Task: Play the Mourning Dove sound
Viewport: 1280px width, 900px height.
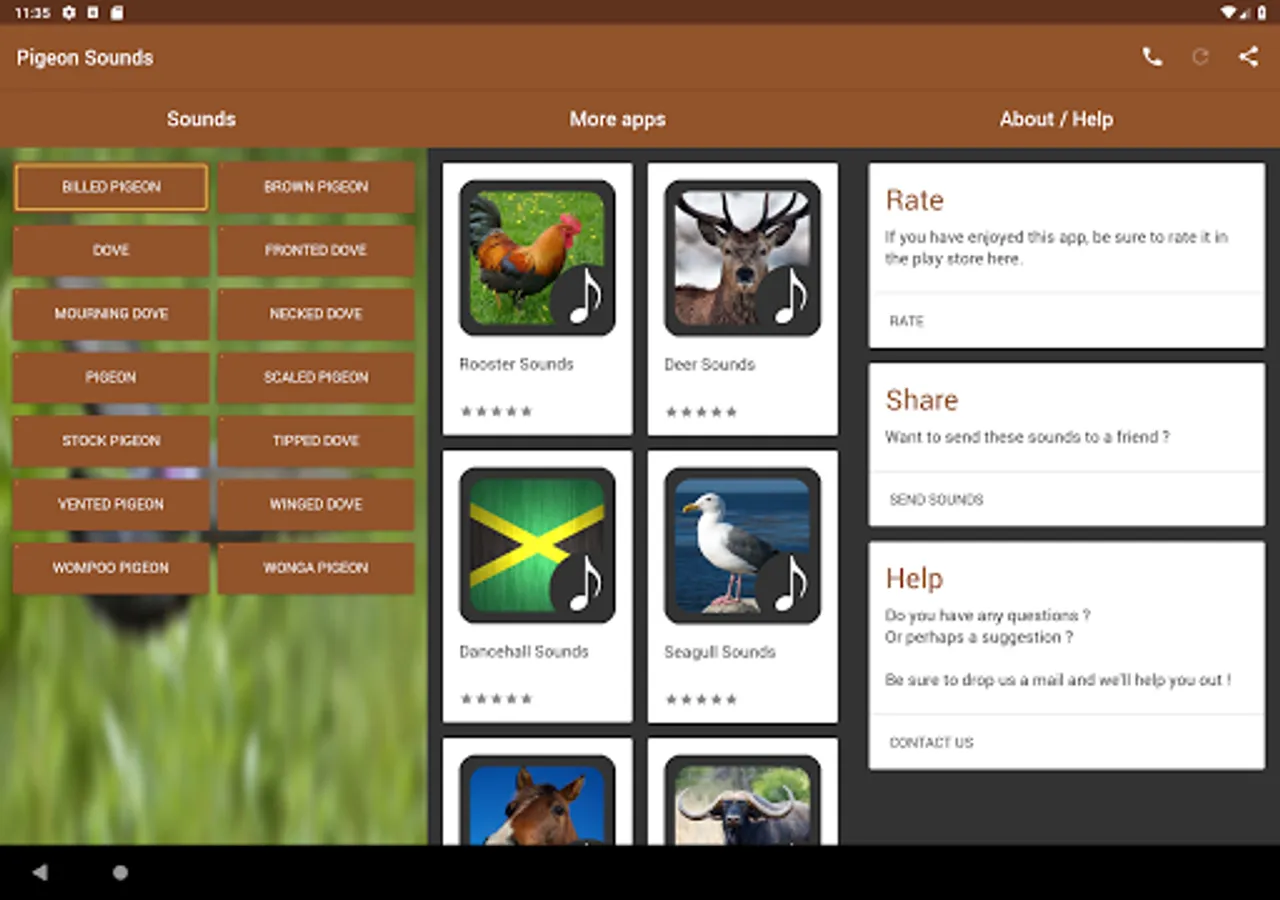Action: pyautogui.click(x=111, y=314)
